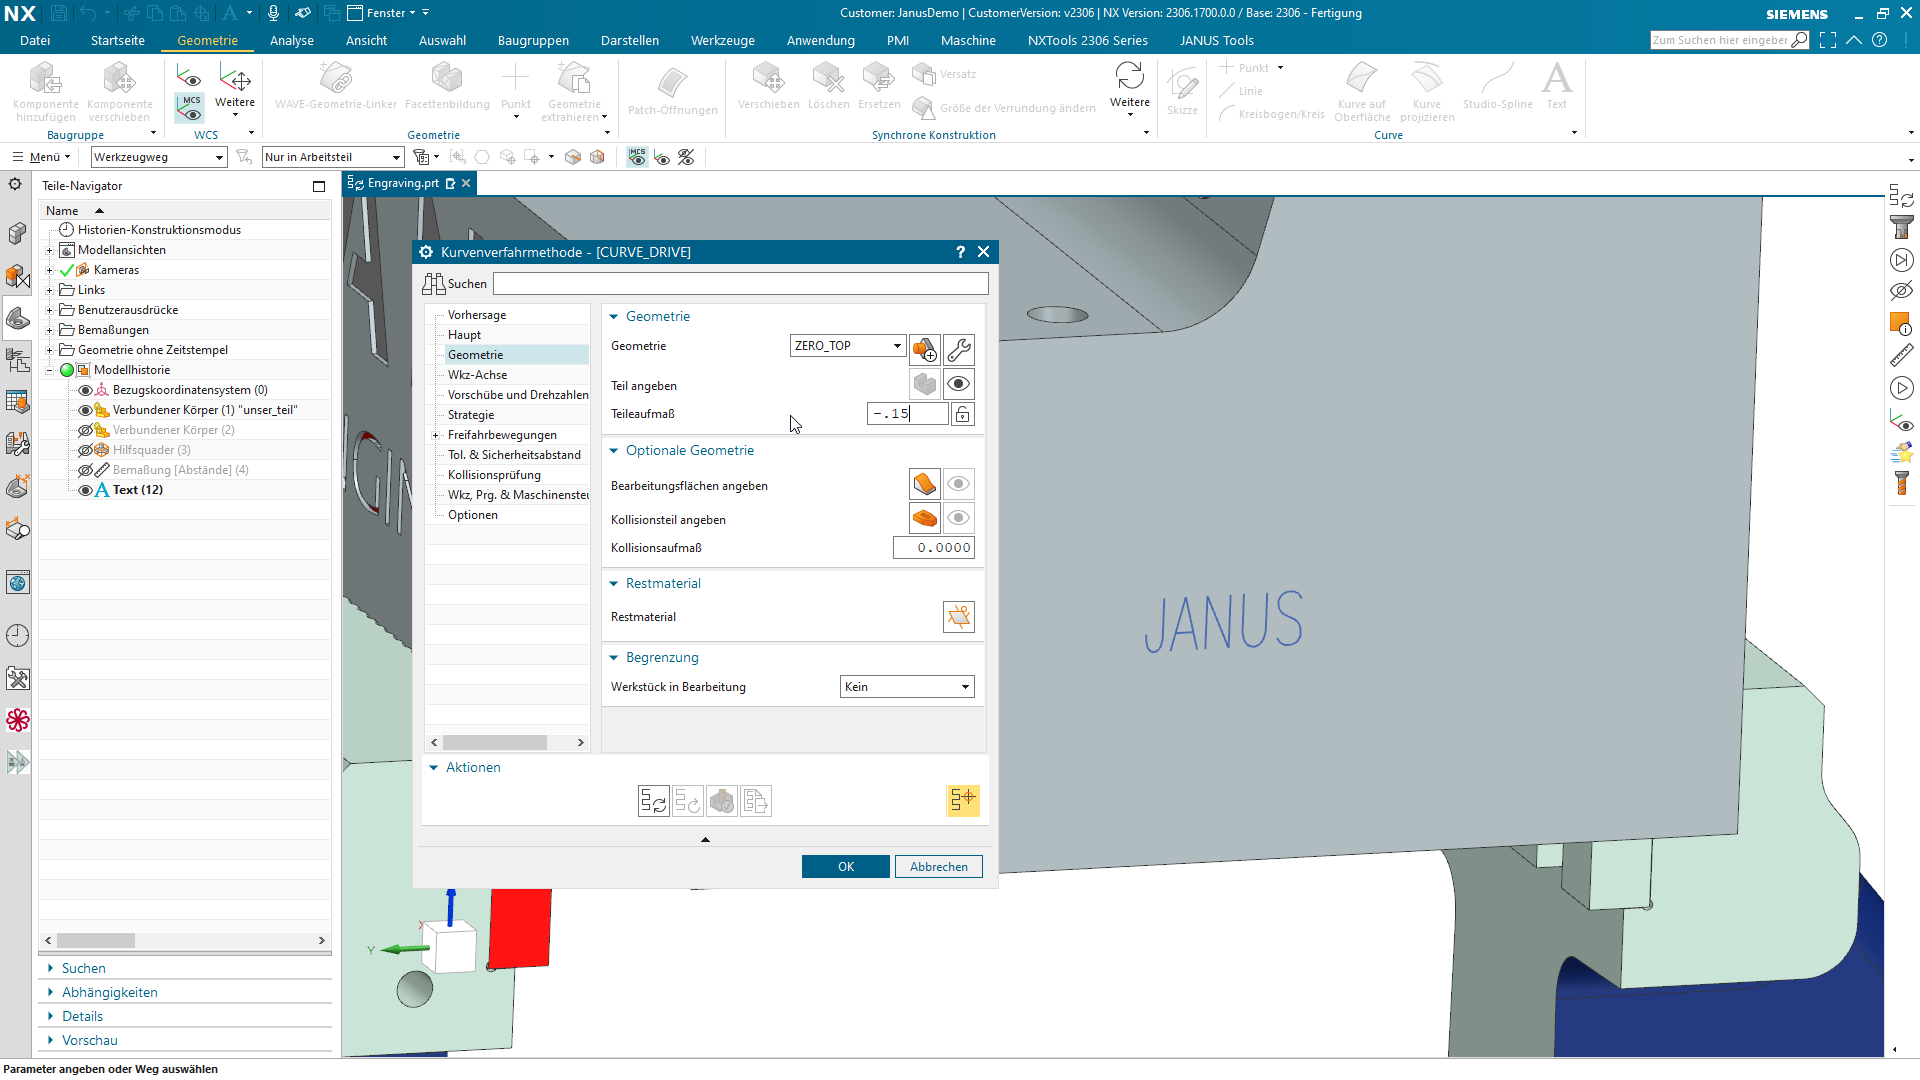Confirm dialog with OK button
The image size is (1920, 1080).
pos(846,867)
